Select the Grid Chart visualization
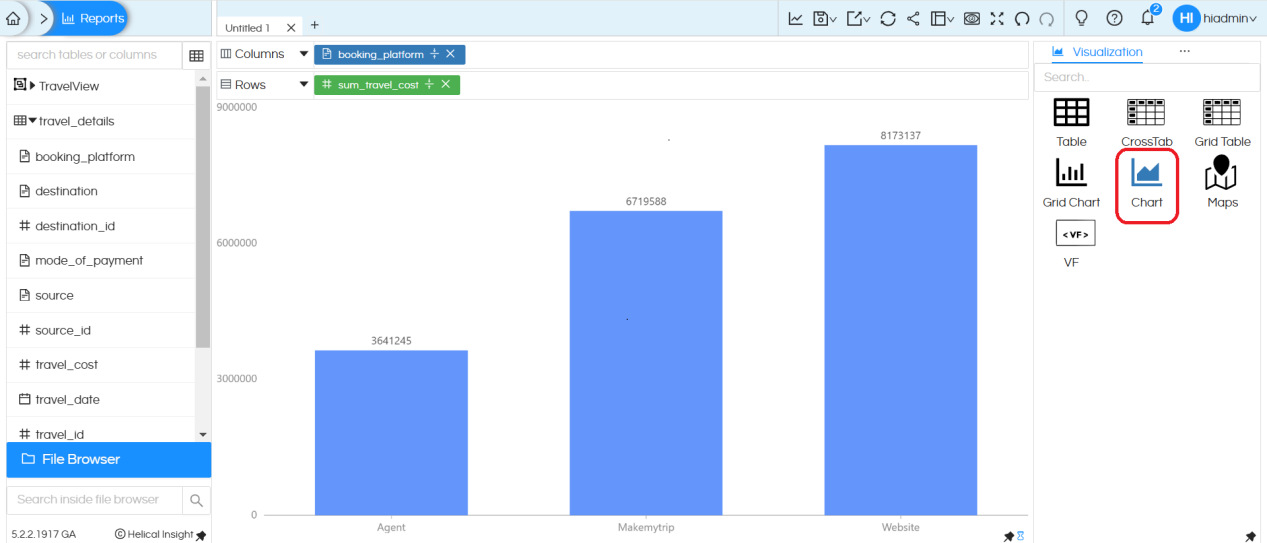Screen dimensions: 1267x543 click(1071, 183)
